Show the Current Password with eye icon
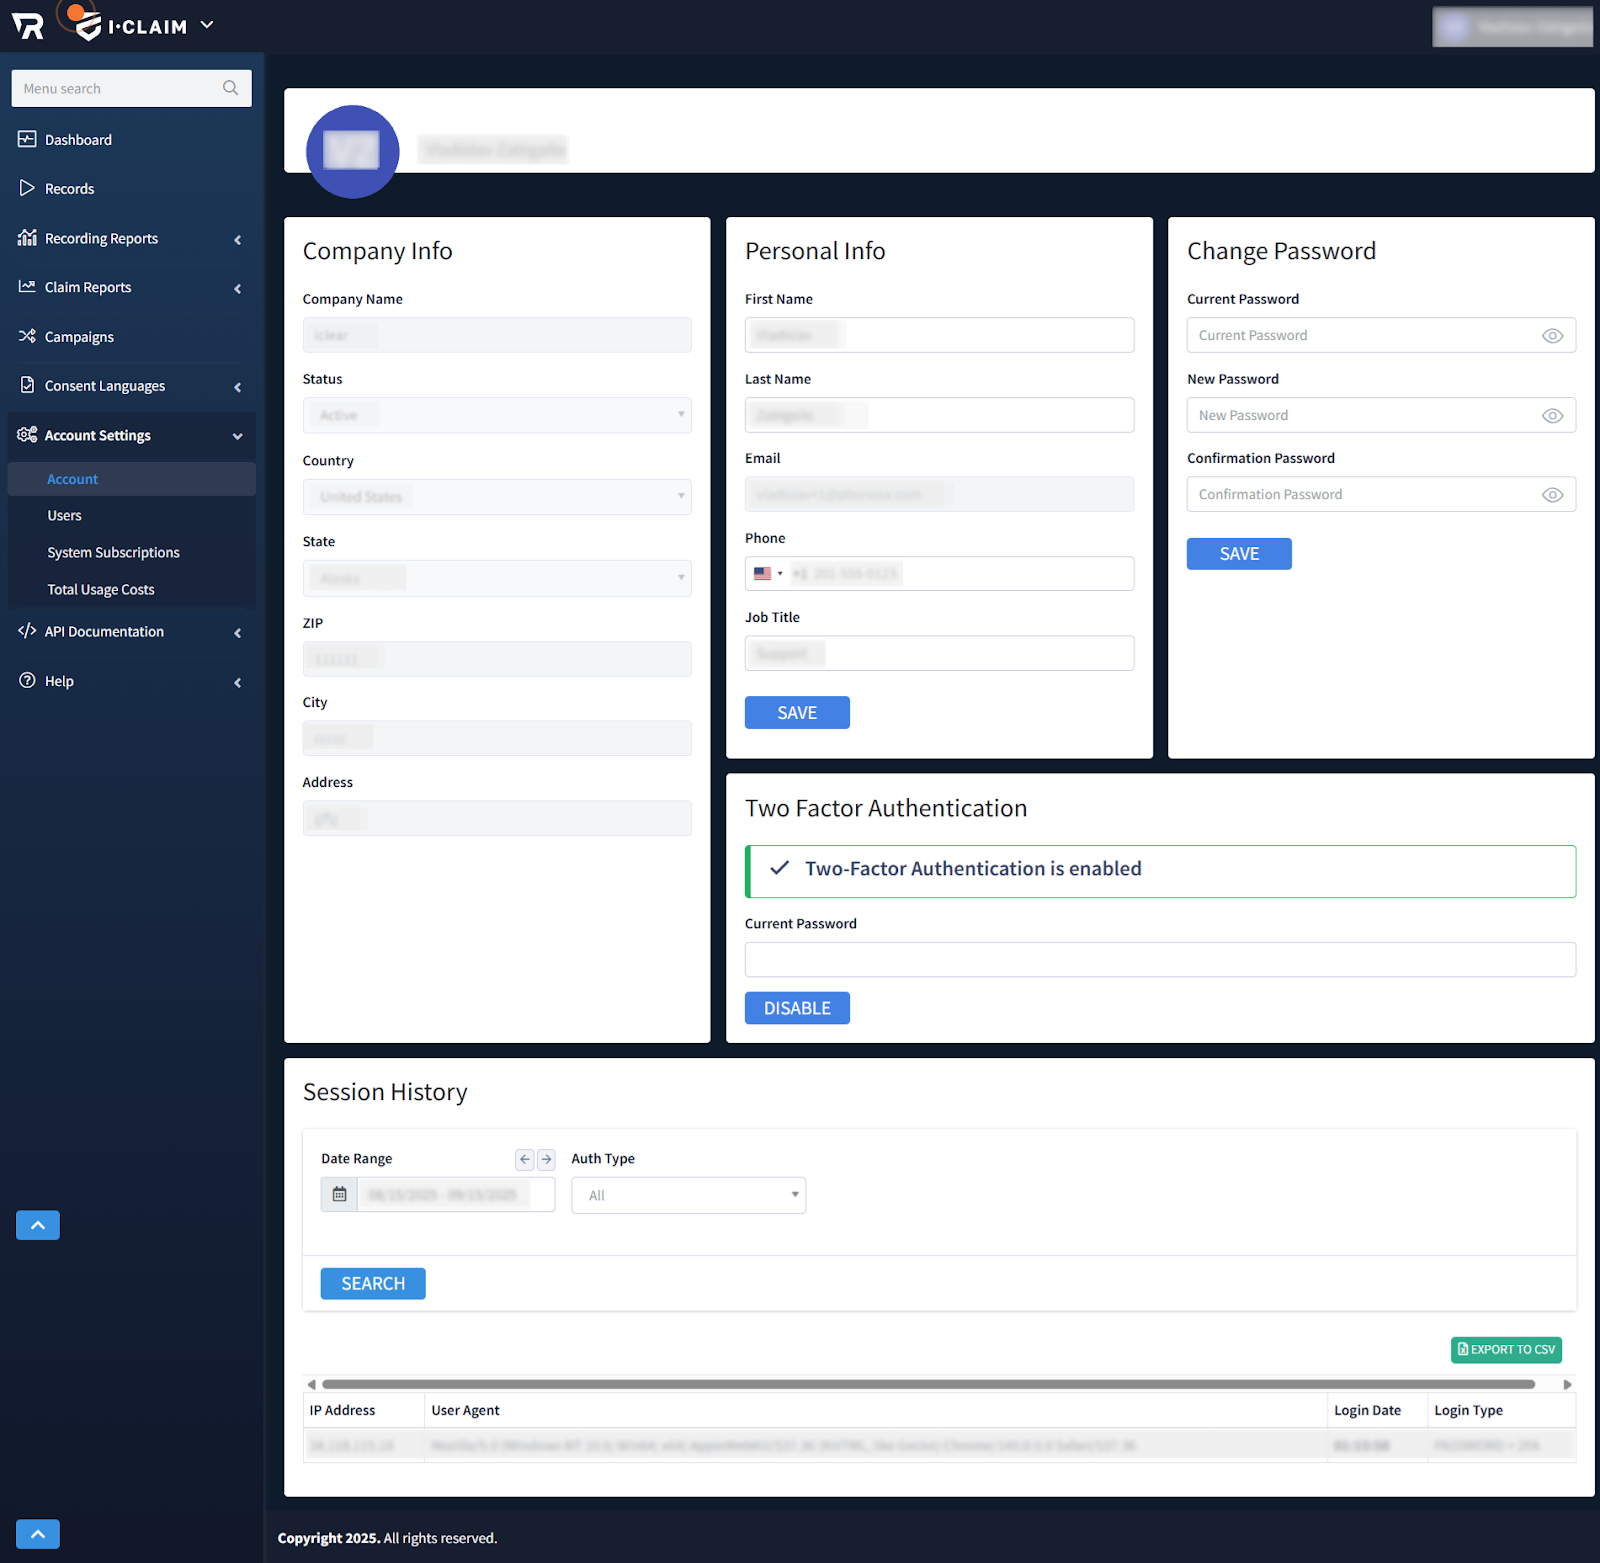 [x=1552, y=336]
